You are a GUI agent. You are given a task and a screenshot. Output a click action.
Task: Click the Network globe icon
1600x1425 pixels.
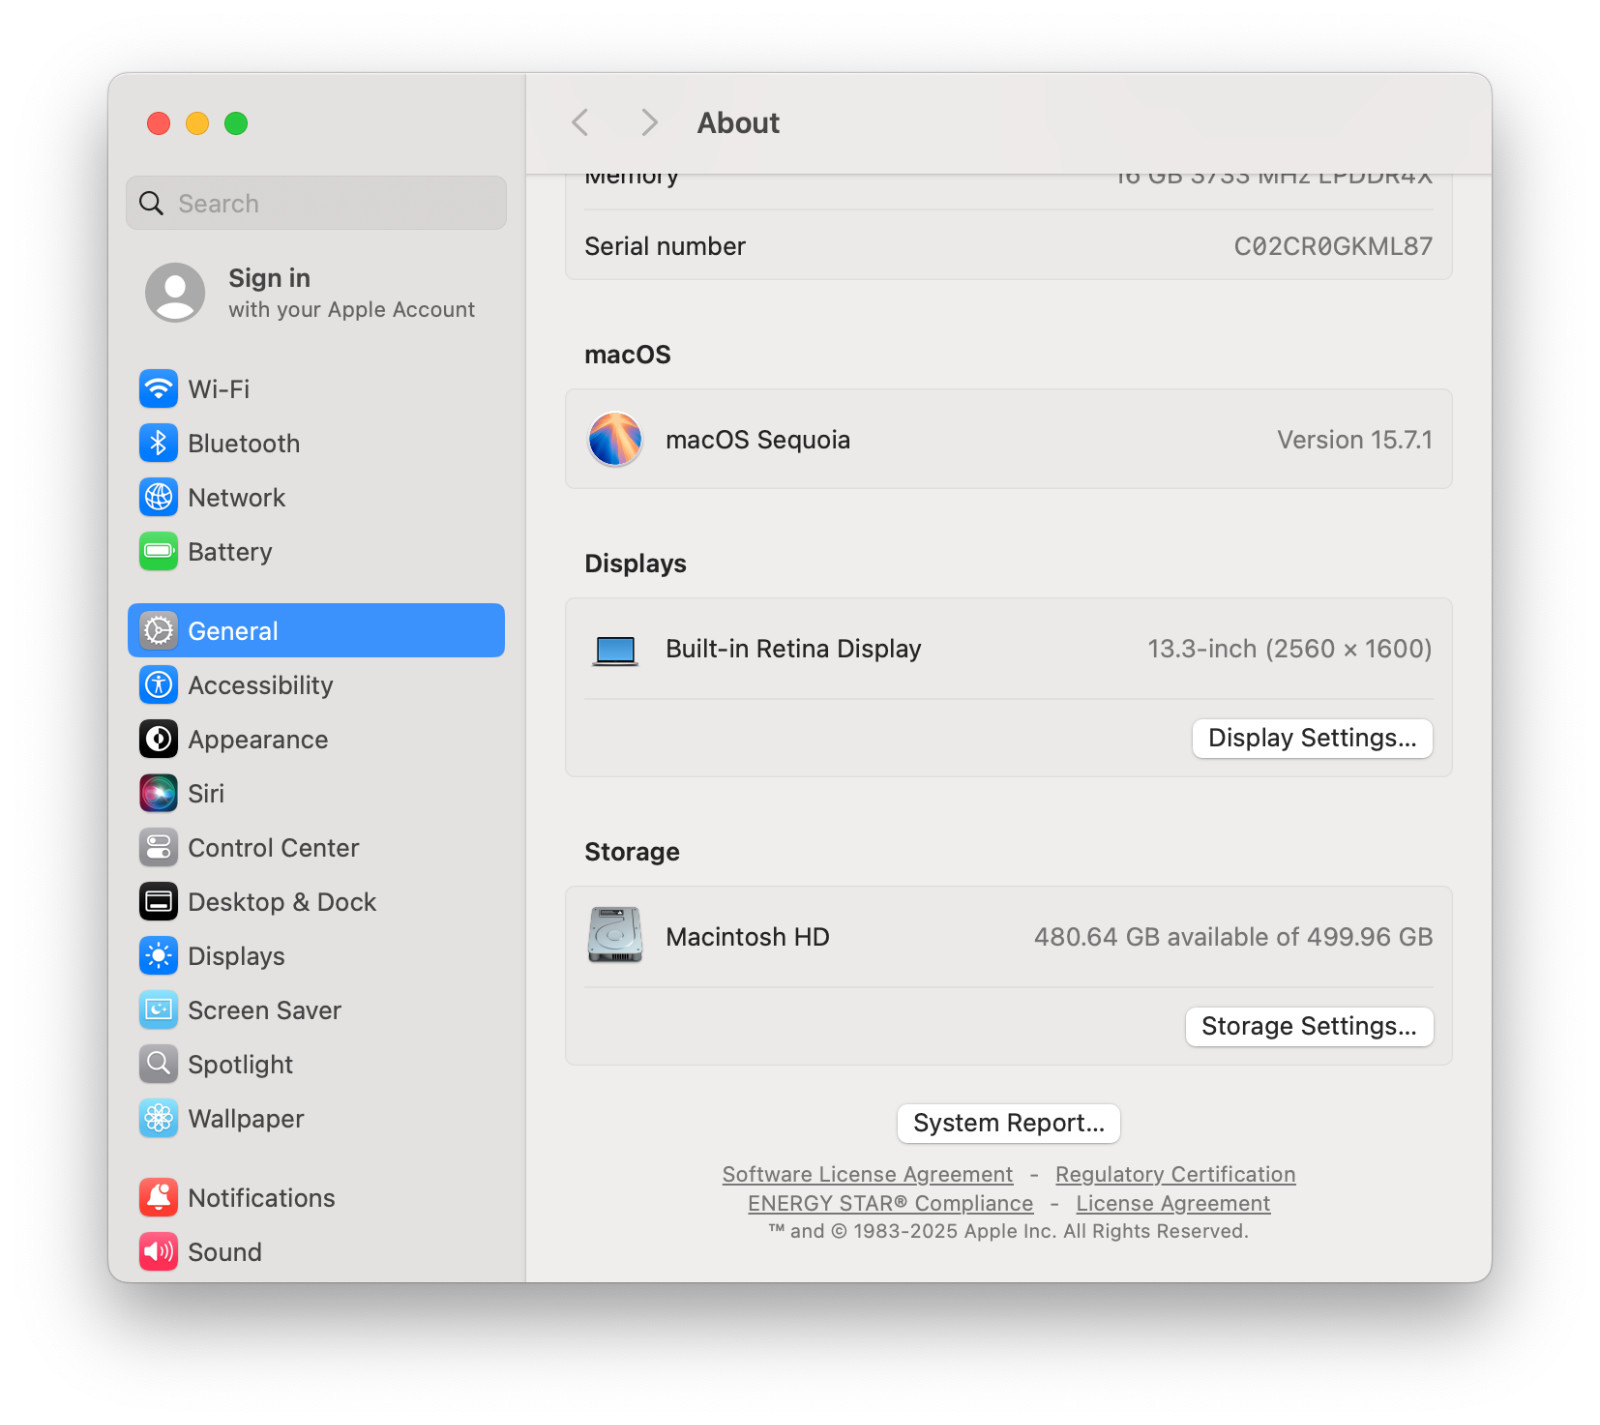pos(158,497)
